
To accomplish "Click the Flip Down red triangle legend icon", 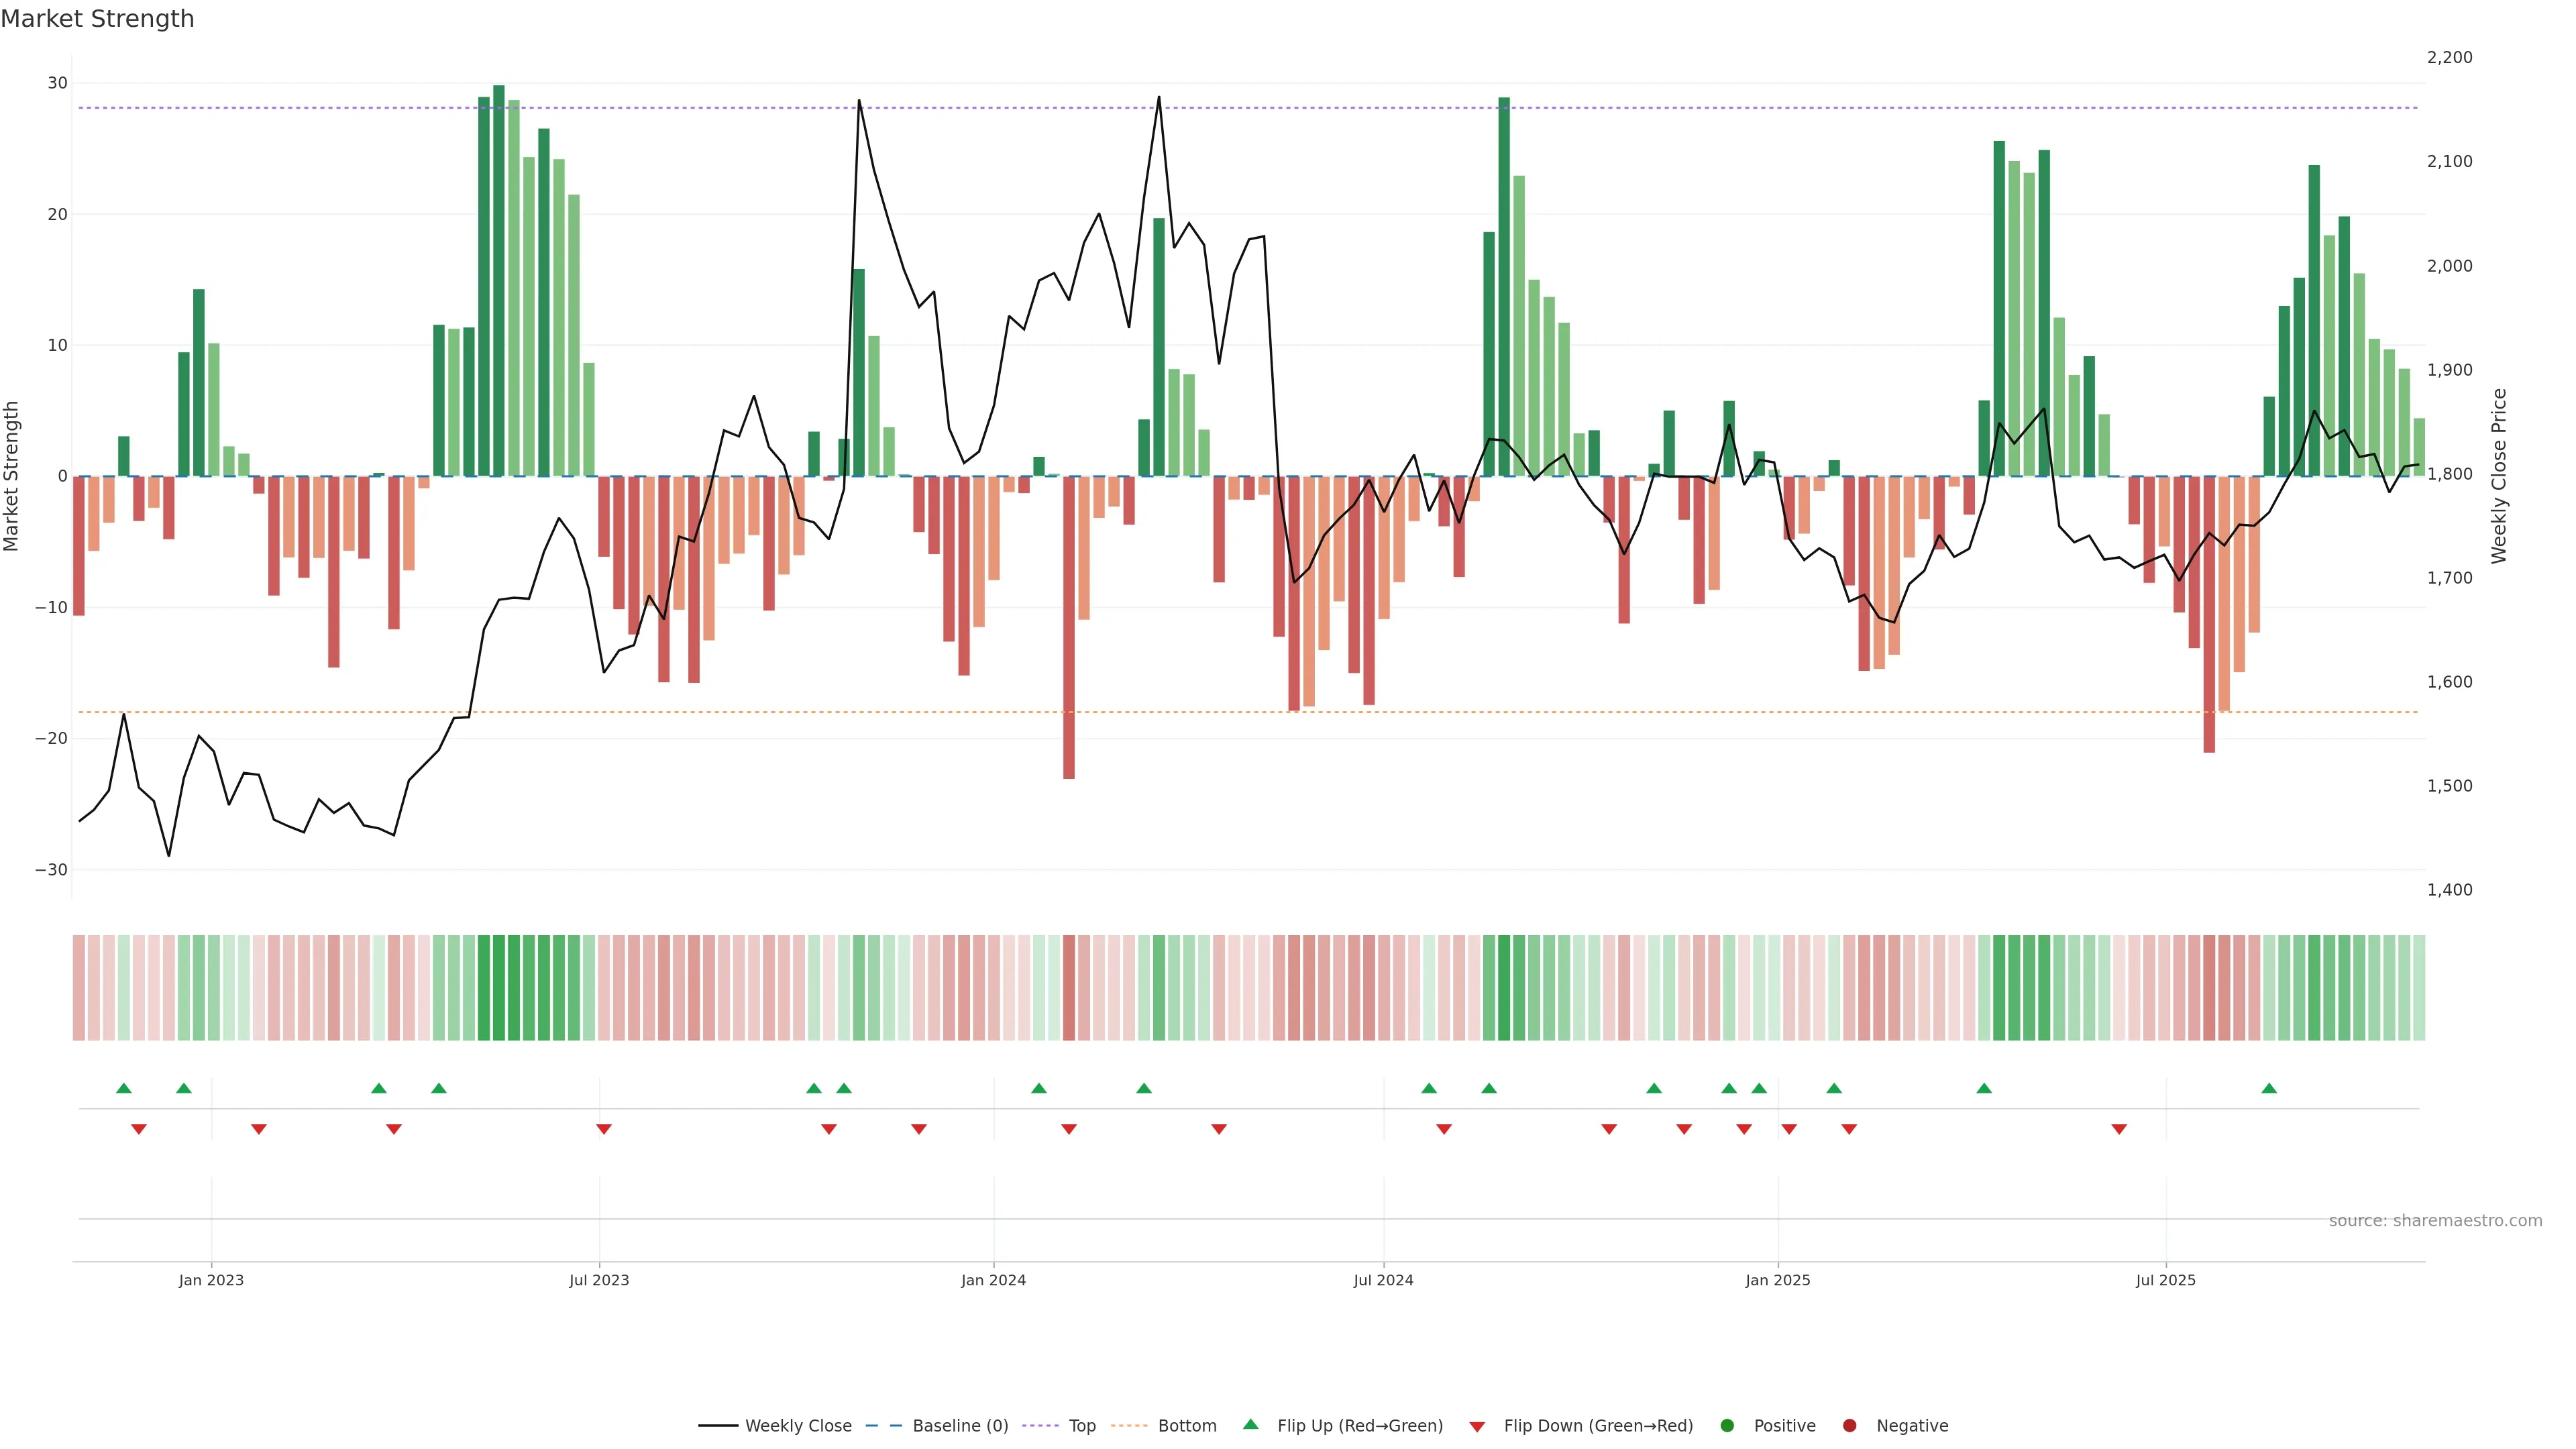I will click(1477, 1427).
